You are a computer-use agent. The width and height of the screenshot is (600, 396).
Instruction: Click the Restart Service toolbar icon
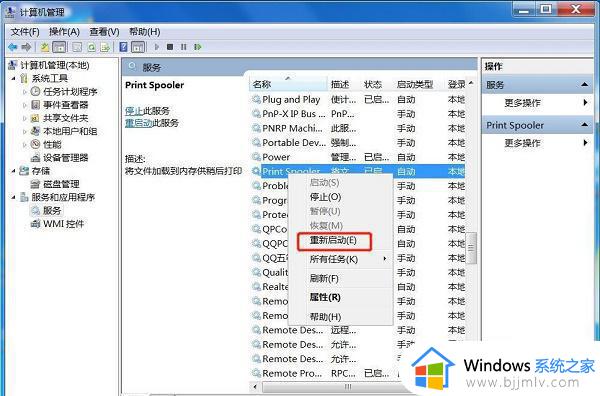click(197, 47)
